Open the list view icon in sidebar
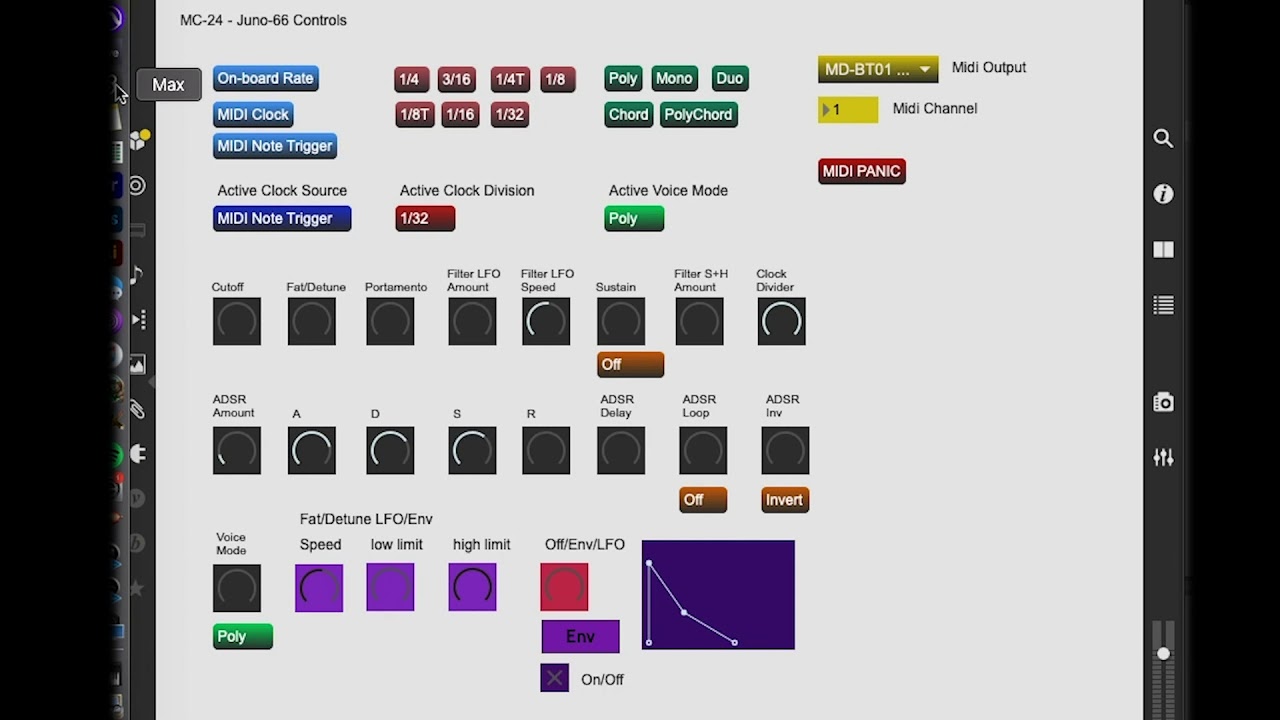Image resolution: width=1280 pixels, height=720 pixels. 1163,305
